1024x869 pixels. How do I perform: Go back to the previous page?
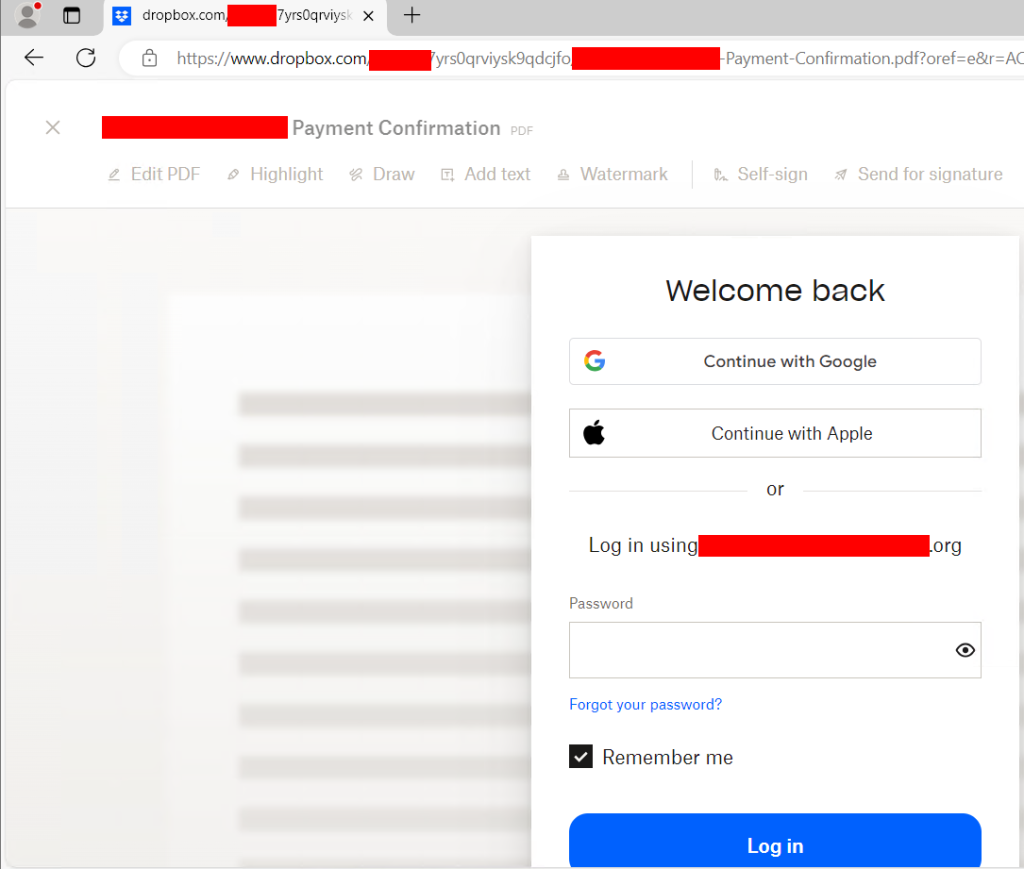point(33,58)
